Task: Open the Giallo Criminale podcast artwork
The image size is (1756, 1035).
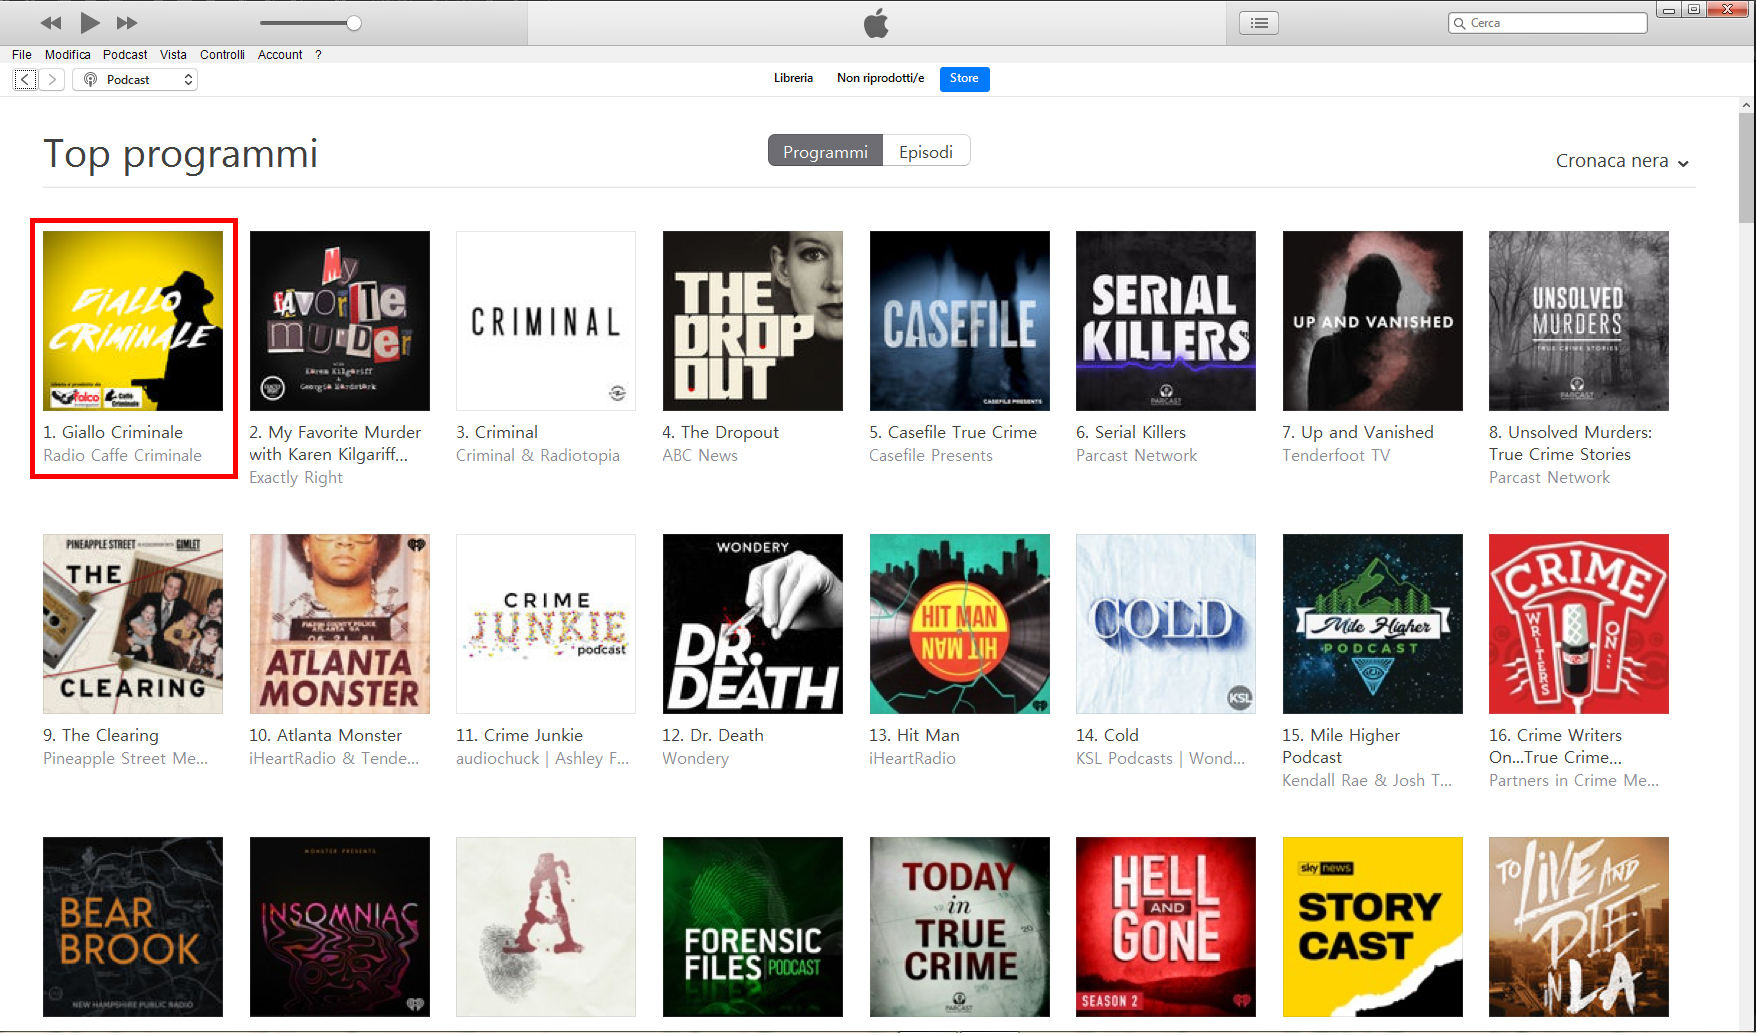Action: [133, 321]
